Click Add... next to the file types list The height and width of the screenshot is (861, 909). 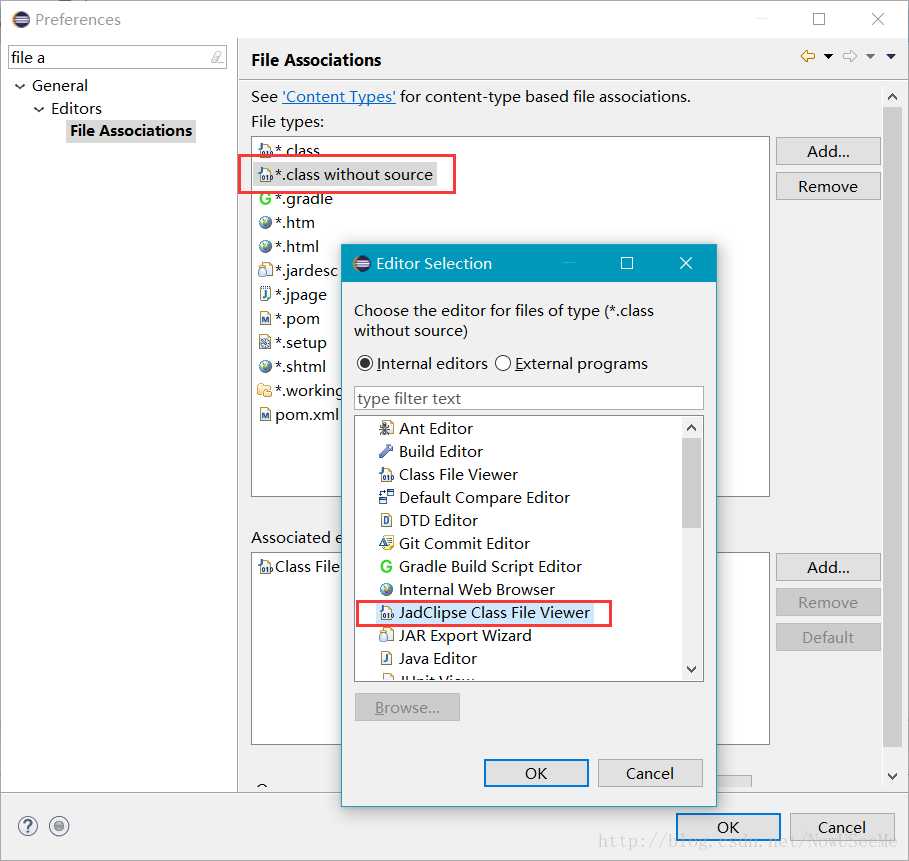click(828, 151)
